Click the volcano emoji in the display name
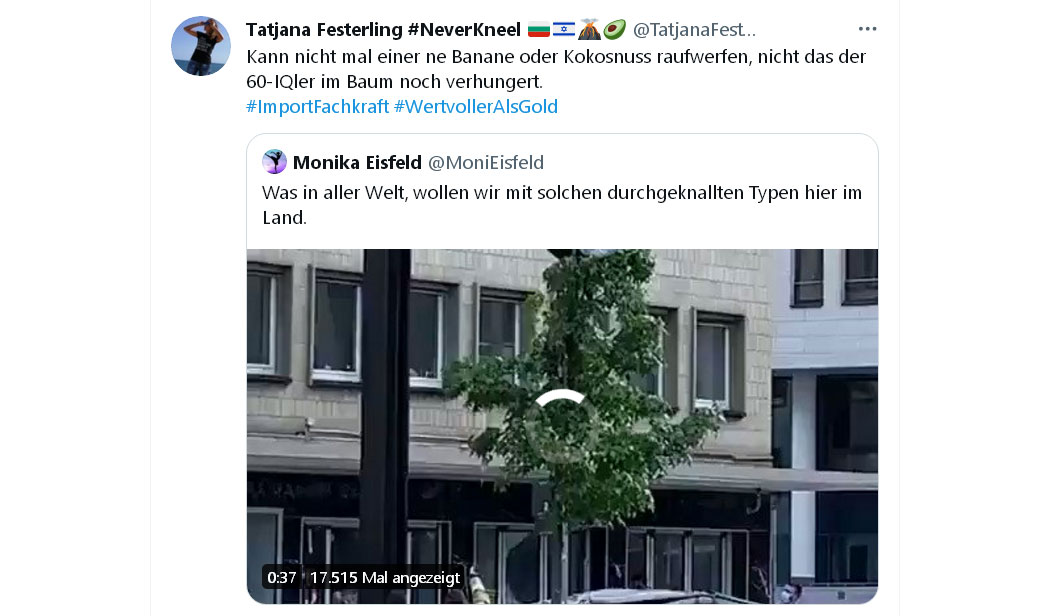The height and width of the screenshot is (616, 1050). pos(589,29)
